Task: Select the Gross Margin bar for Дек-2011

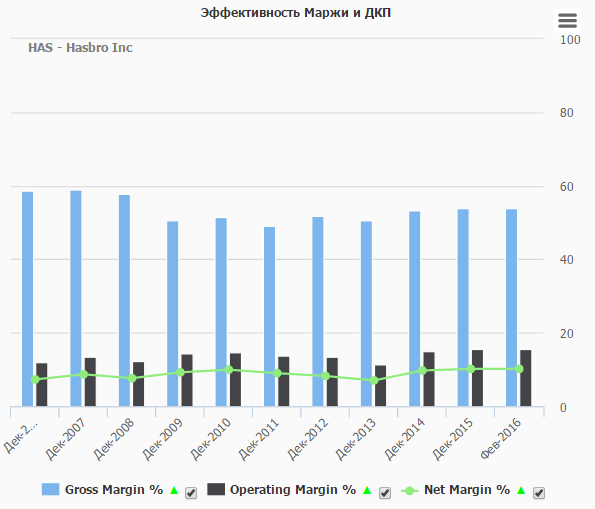Action: (x=269, y=317)
